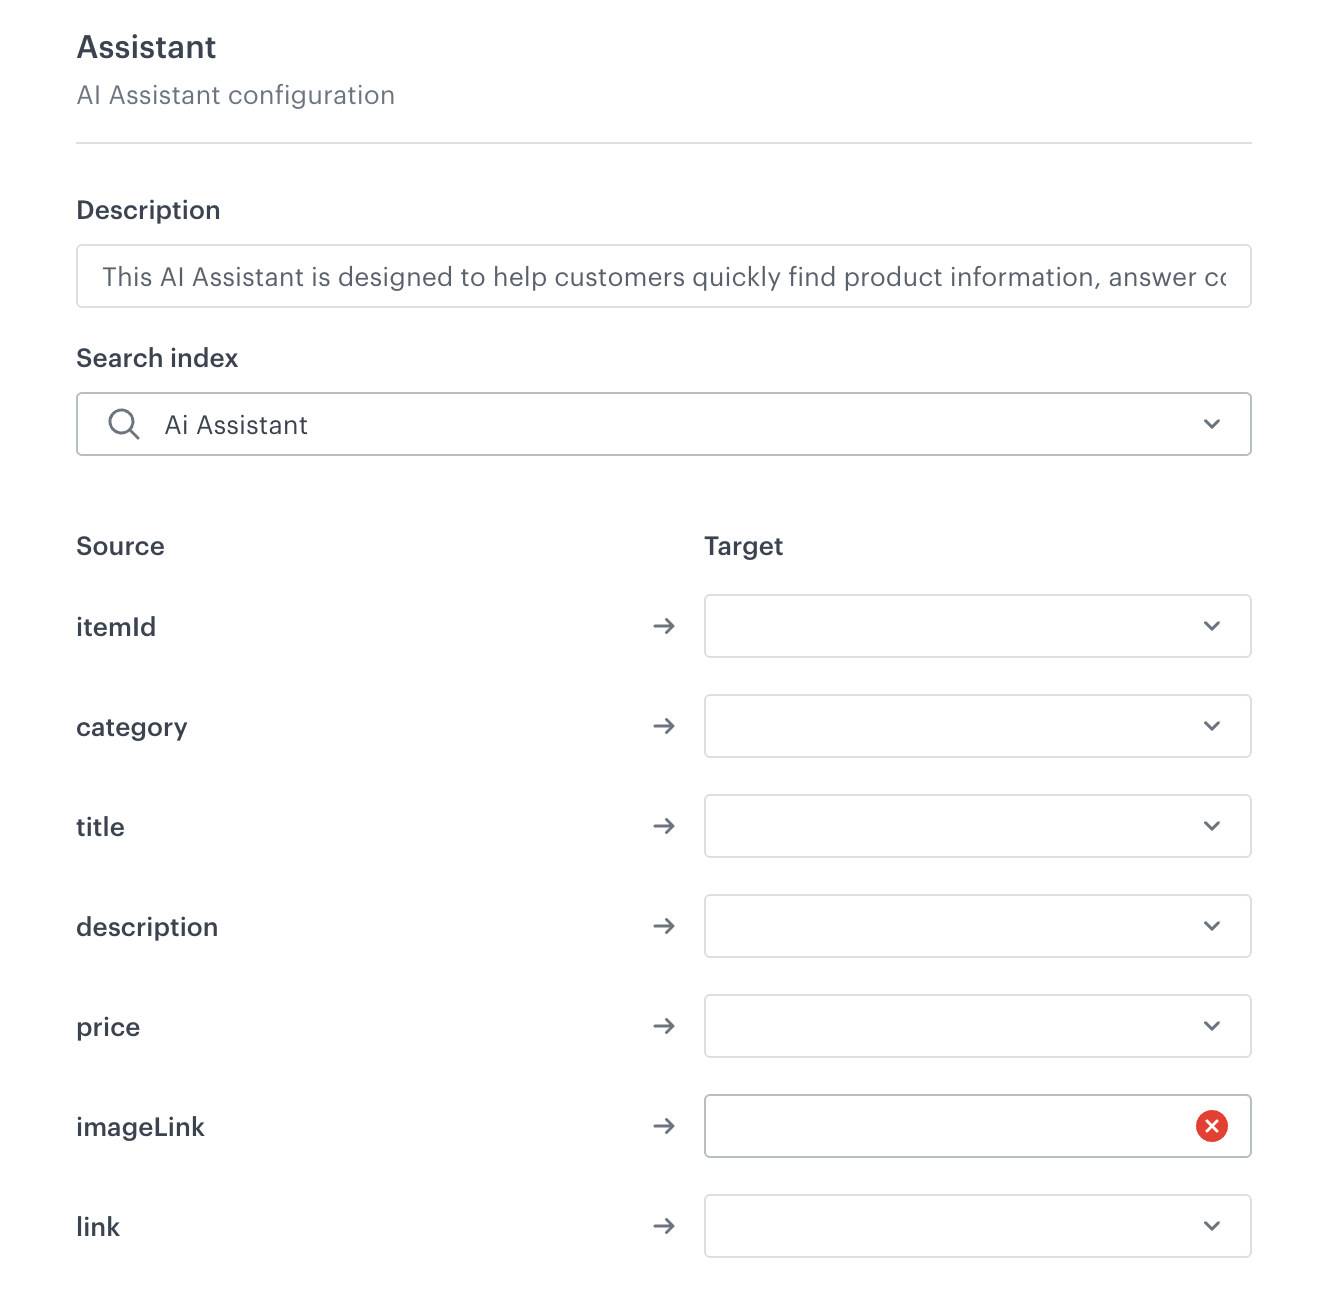Open the category target dropdown
The image size is (1344, 1312).
1212,726
